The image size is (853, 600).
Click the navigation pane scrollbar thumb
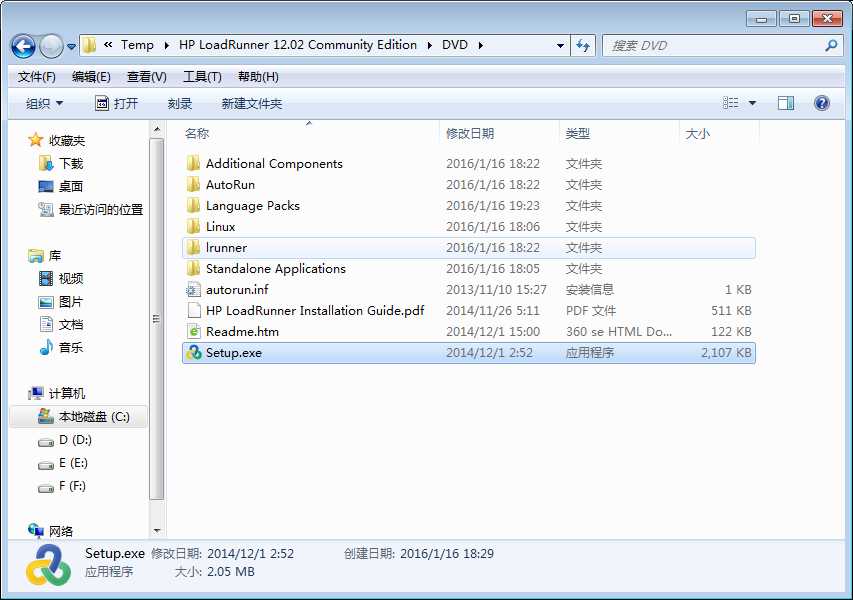[157, 319]
